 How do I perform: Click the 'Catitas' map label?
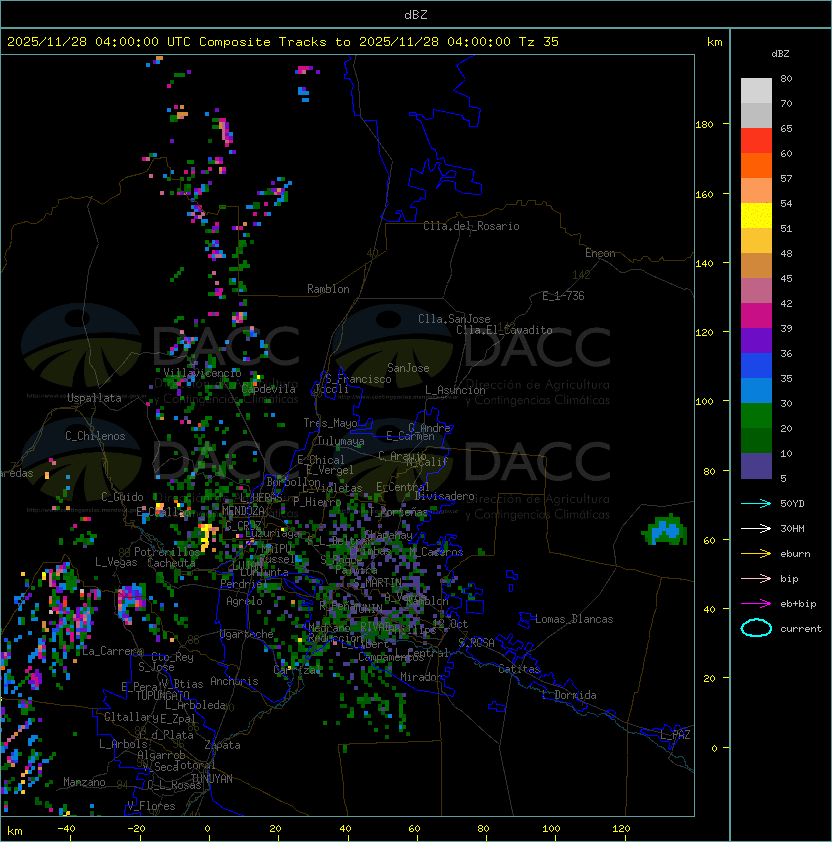(x=519, y=669)
